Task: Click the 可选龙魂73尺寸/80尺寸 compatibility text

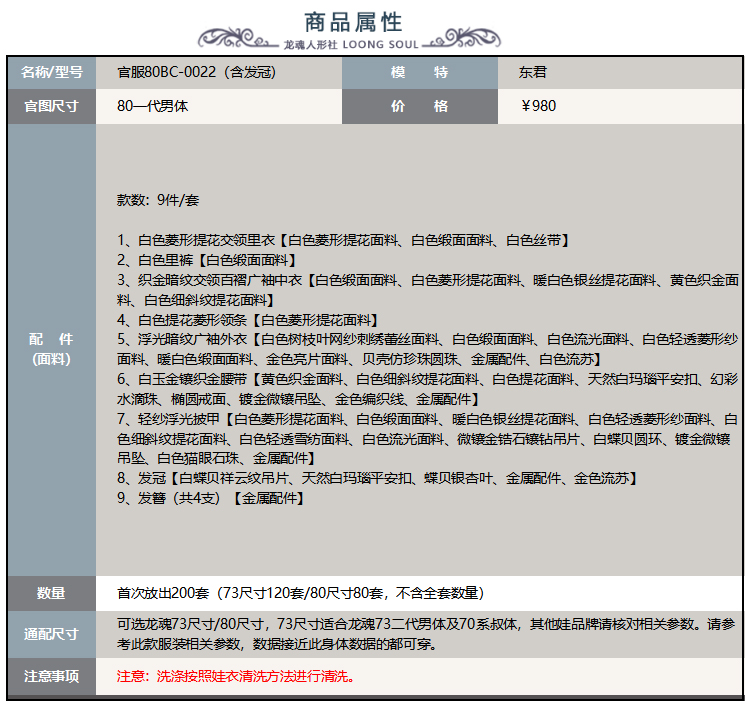Action: (426, 634)
